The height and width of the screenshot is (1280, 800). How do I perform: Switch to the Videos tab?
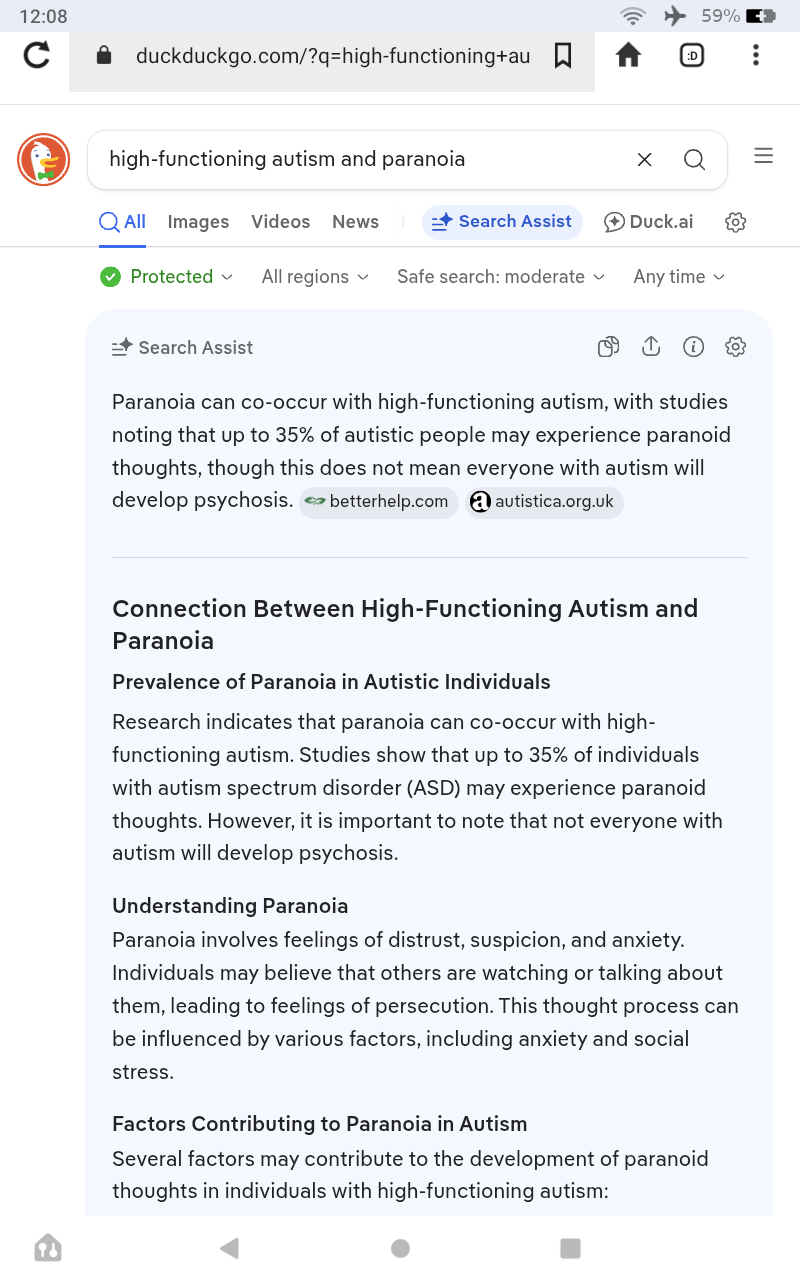click(x=280, y=222)
